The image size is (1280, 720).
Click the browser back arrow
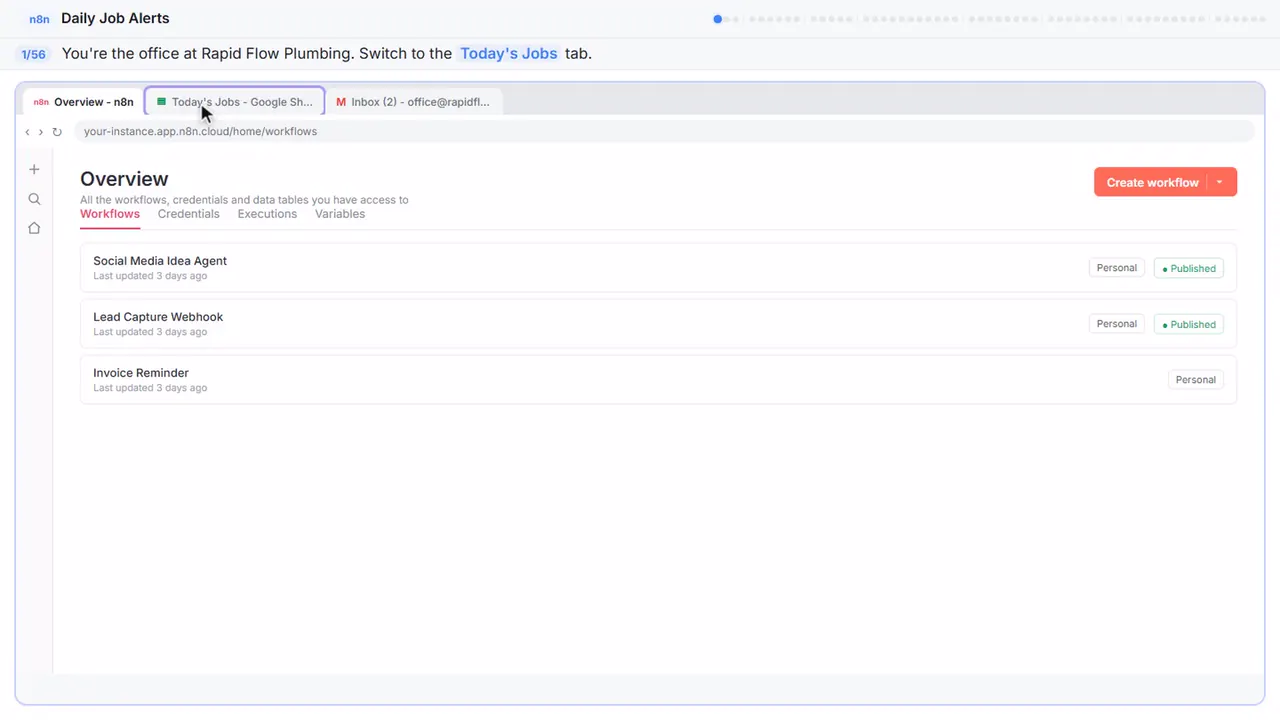point(28,132)
